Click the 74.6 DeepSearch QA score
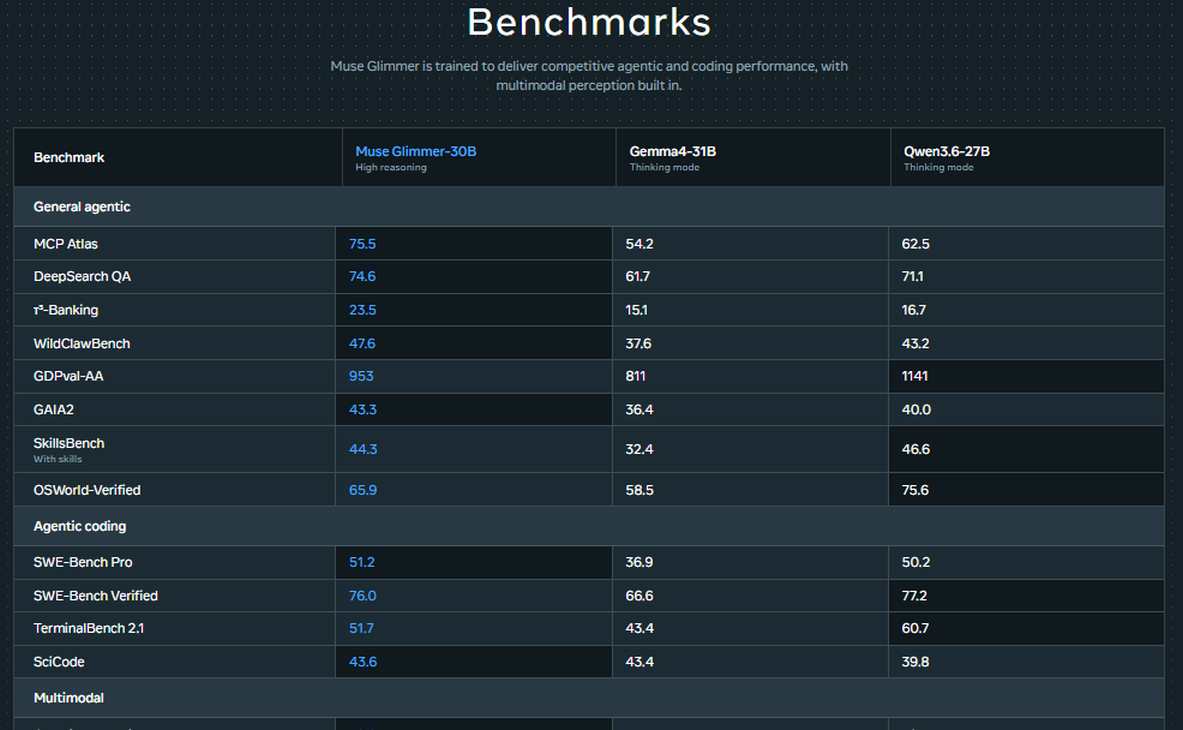 click(362, 276)
